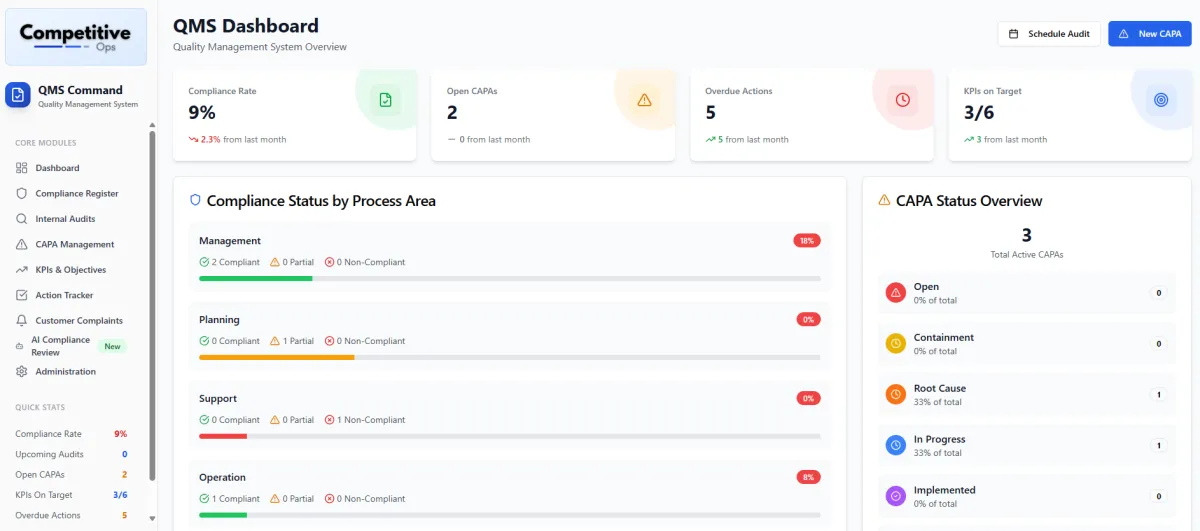Click the Overdue Actions red clock icon
Viewport: 1200px width, 531px height.
903,99
